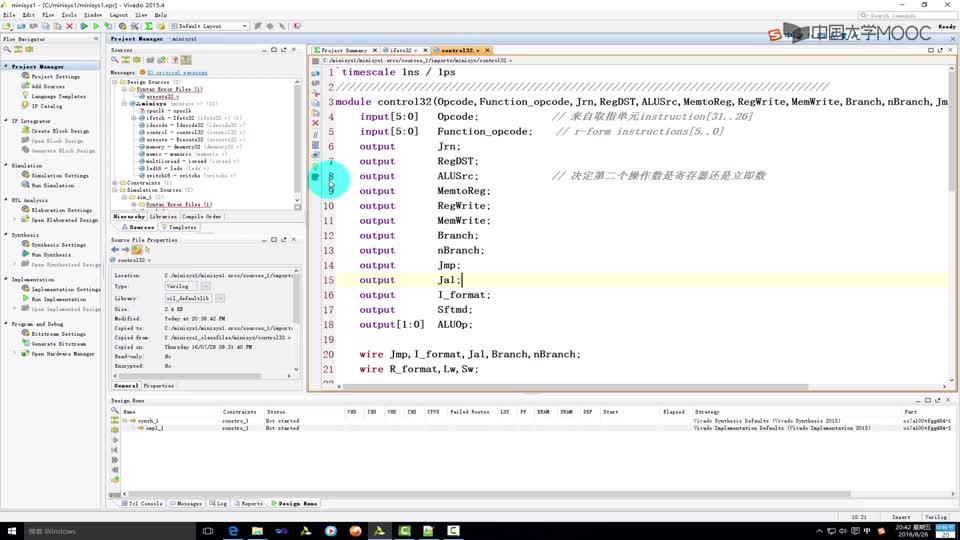960x540 pixels.
Task: Click the red X delete icon in main toolbar
Action: coord(69,26)
